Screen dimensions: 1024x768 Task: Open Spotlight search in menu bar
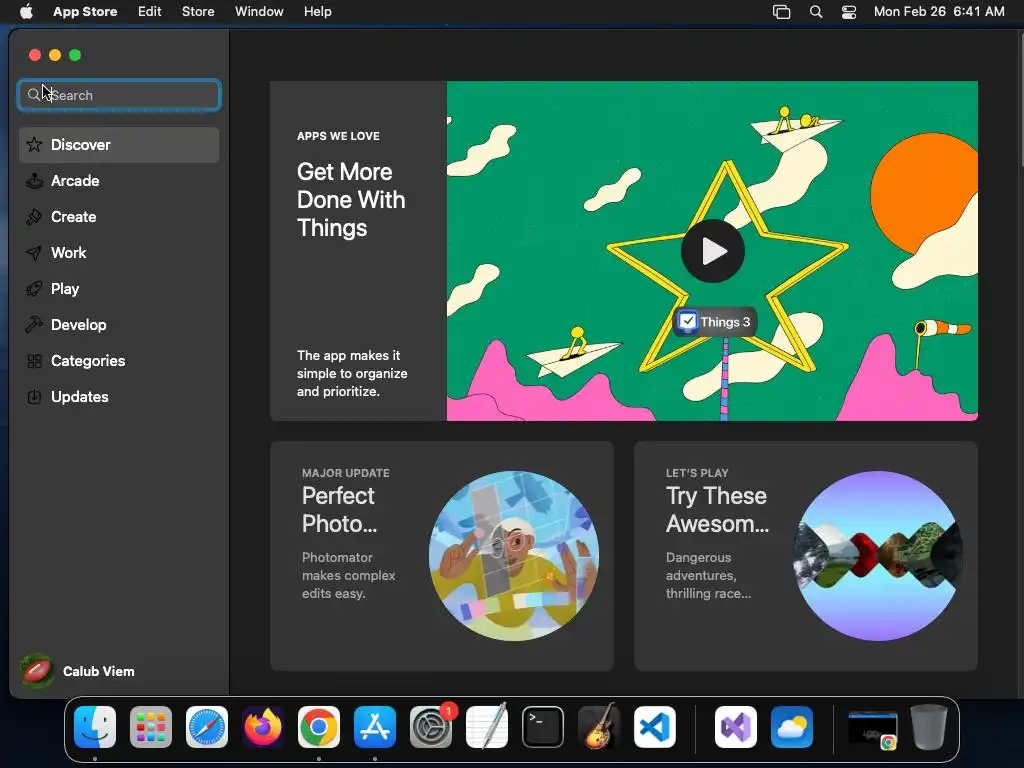pyautogui.click(x=816, y=12)
